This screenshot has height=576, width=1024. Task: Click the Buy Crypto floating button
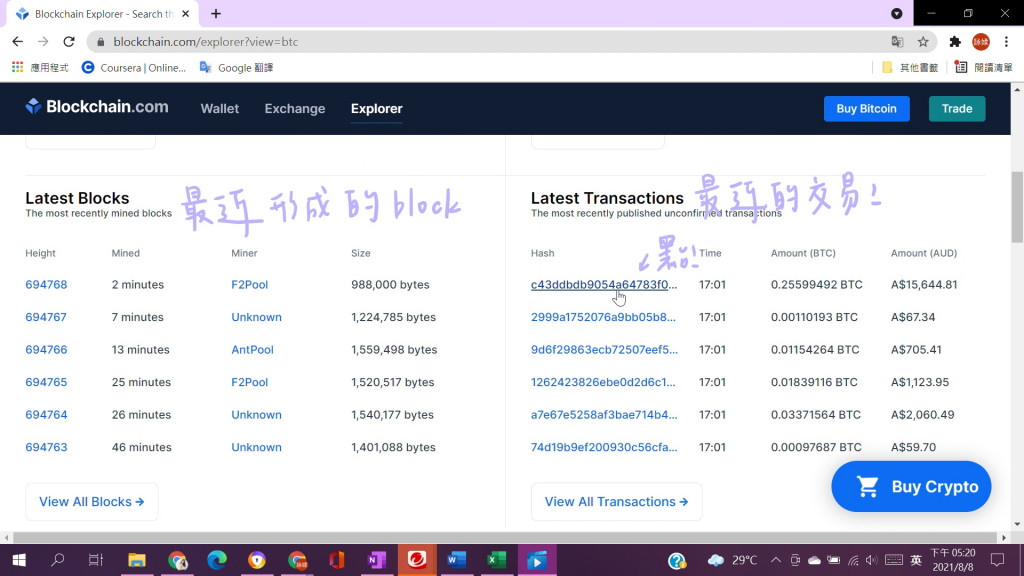click(x=911, y=487)
